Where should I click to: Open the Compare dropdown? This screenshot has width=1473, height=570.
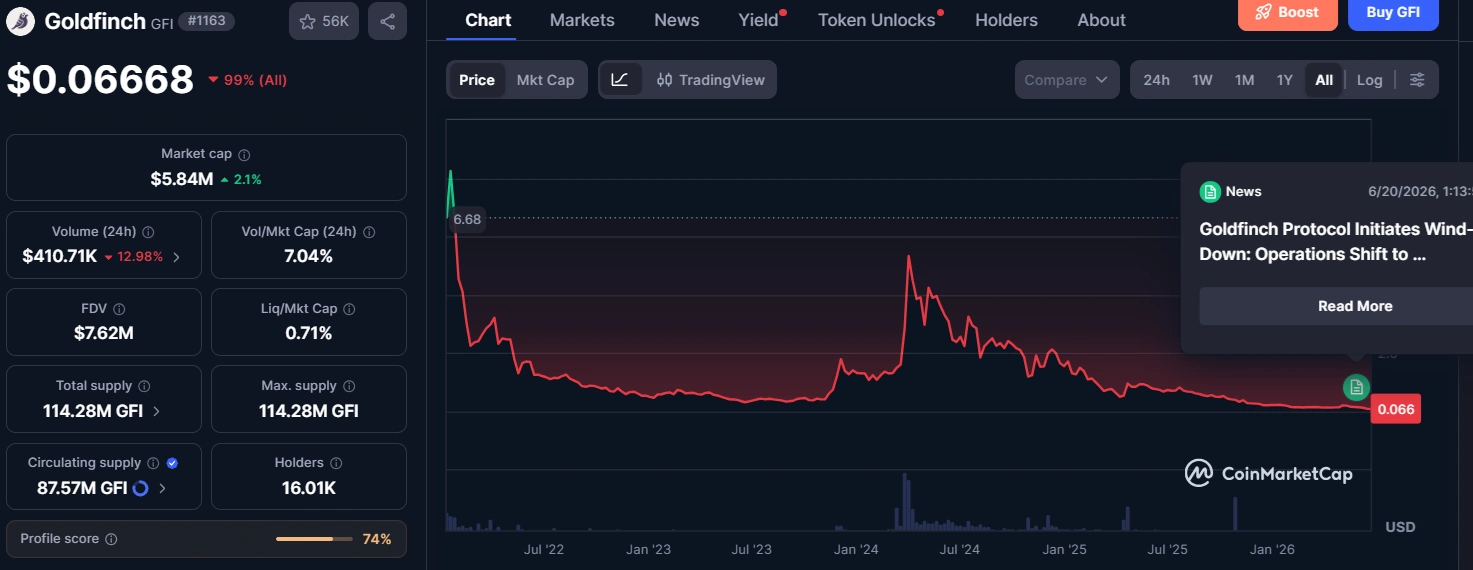pyautogui.click(x=1067, y=80)
